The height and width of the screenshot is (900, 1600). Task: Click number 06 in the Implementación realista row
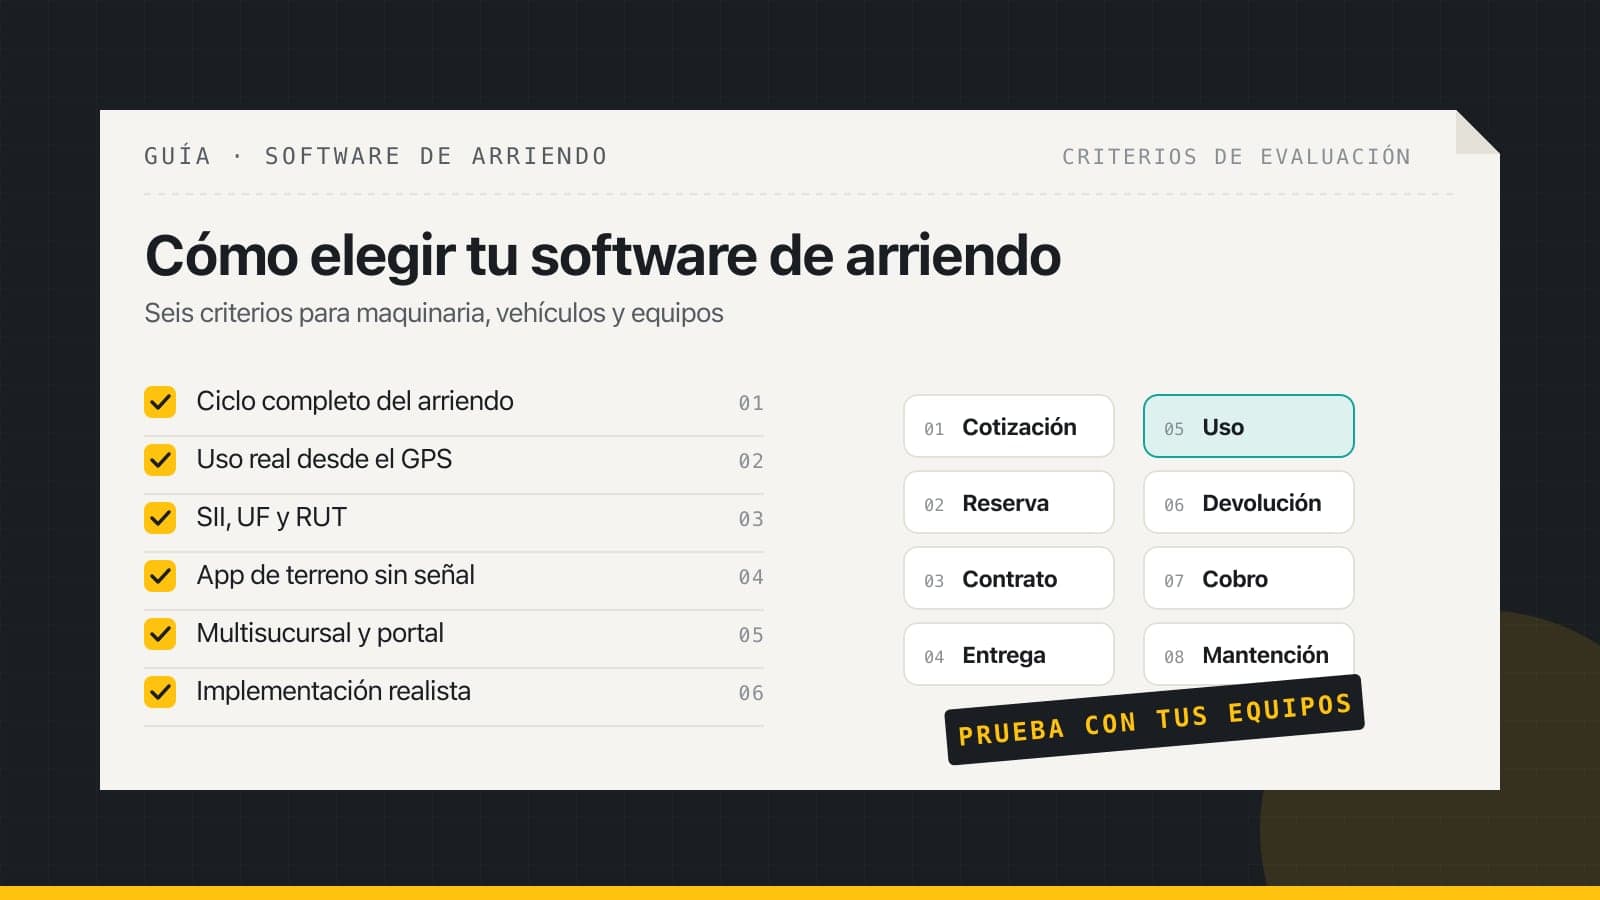(x=751, y=693)
